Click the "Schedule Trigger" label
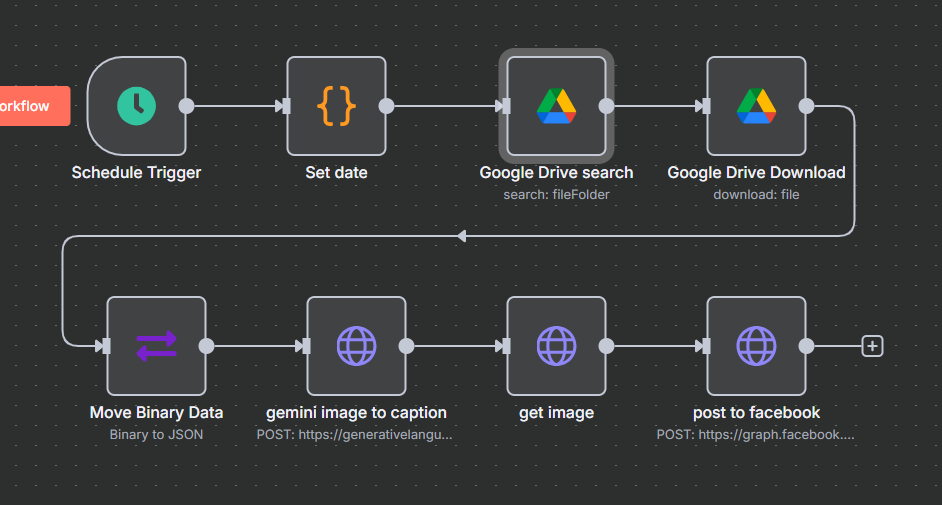 (x=136, y=173)
